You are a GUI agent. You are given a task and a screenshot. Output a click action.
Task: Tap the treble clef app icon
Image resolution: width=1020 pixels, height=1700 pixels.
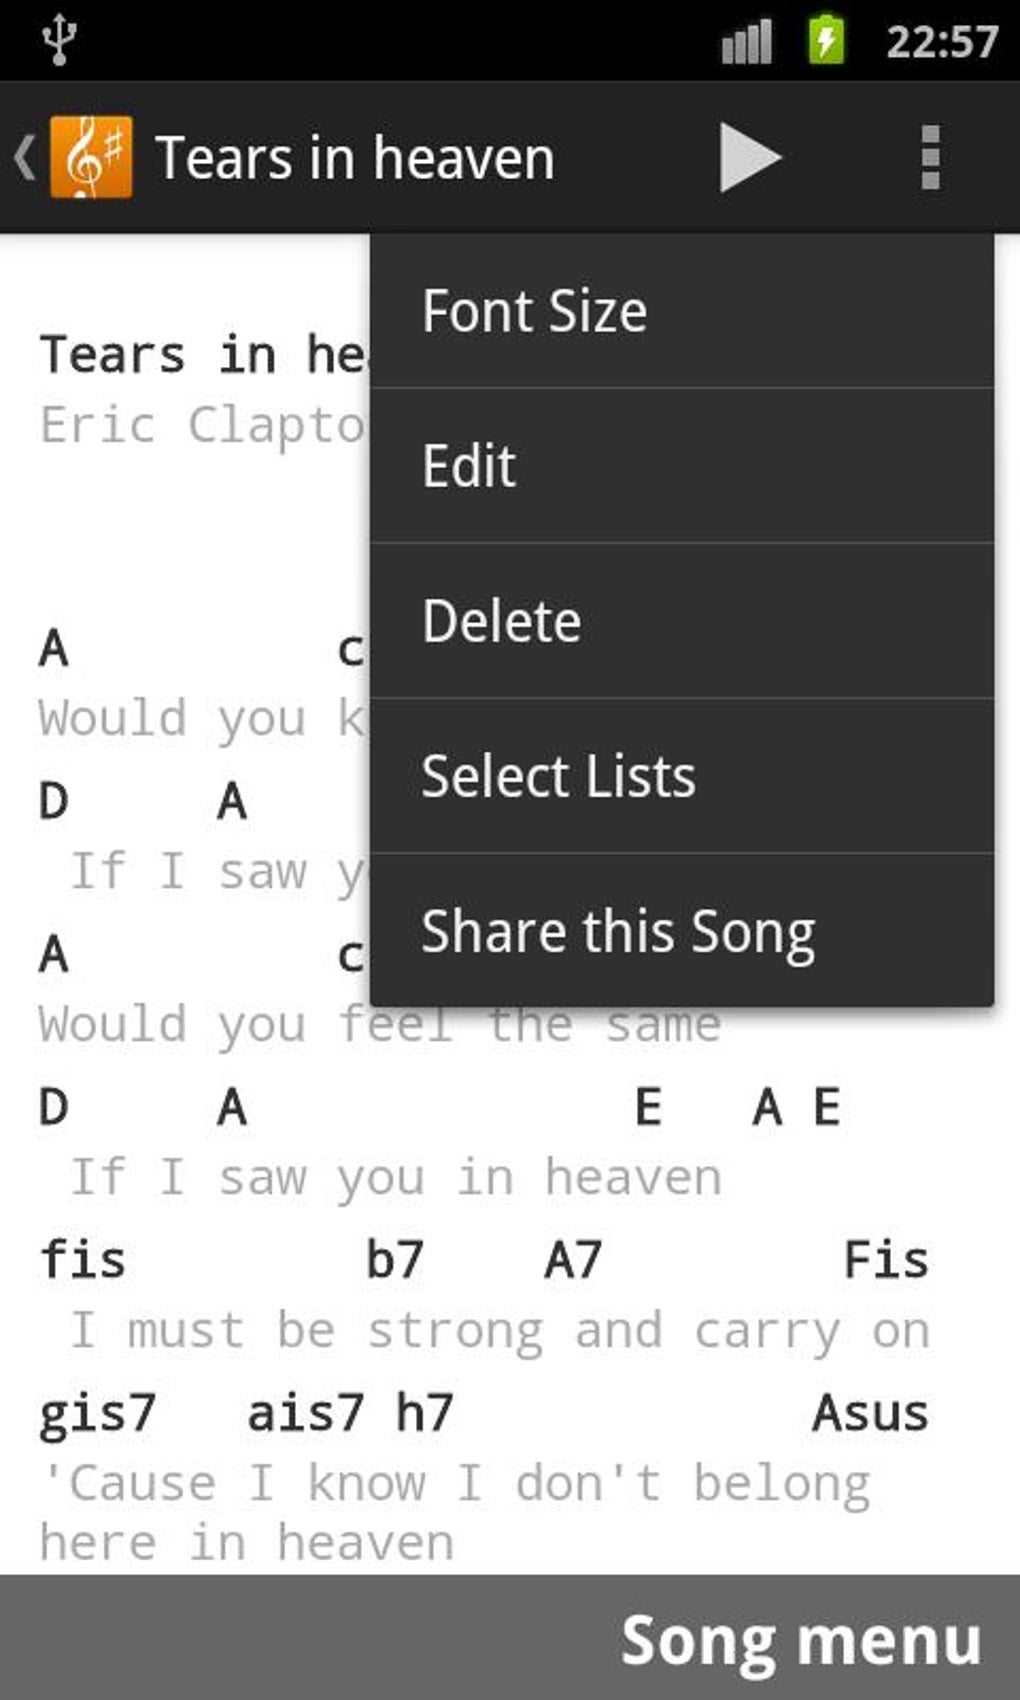tap(91, 156)
